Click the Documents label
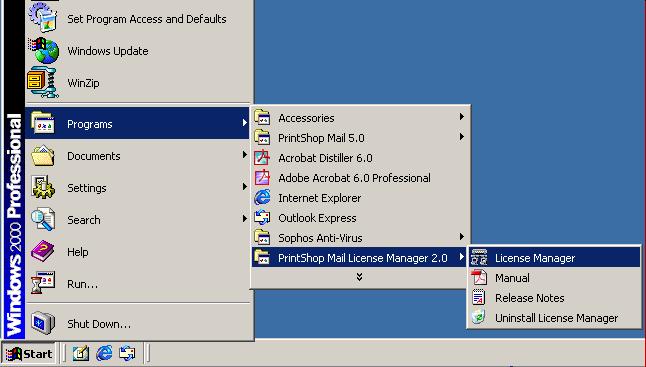 (x=94, y=156)
